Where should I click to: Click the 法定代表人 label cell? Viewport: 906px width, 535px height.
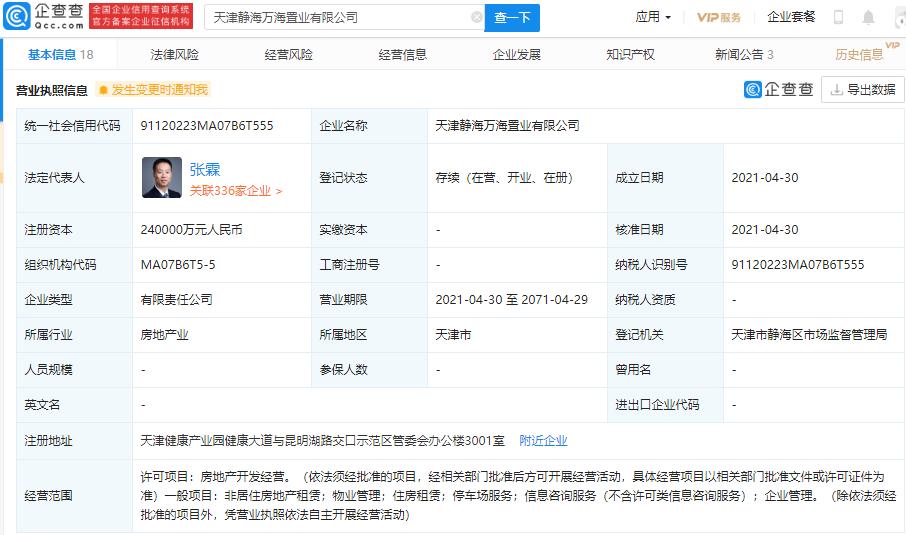point(75,177)
